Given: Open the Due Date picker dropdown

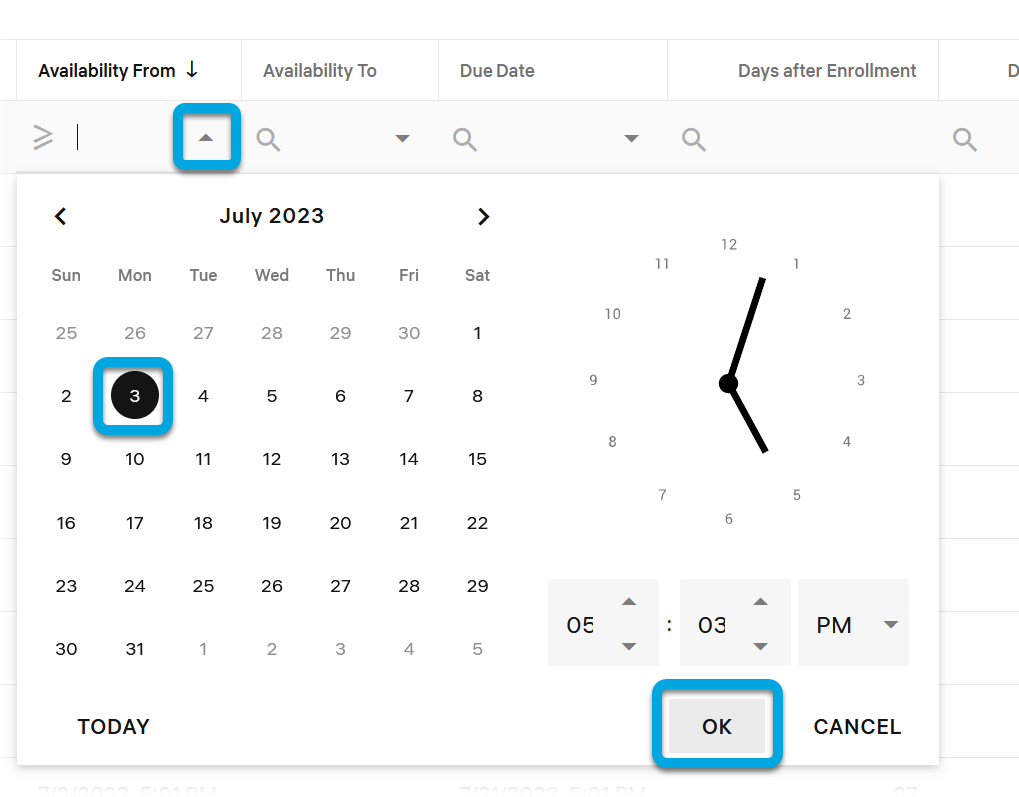Looking at the screenshot, I should 631,139.
